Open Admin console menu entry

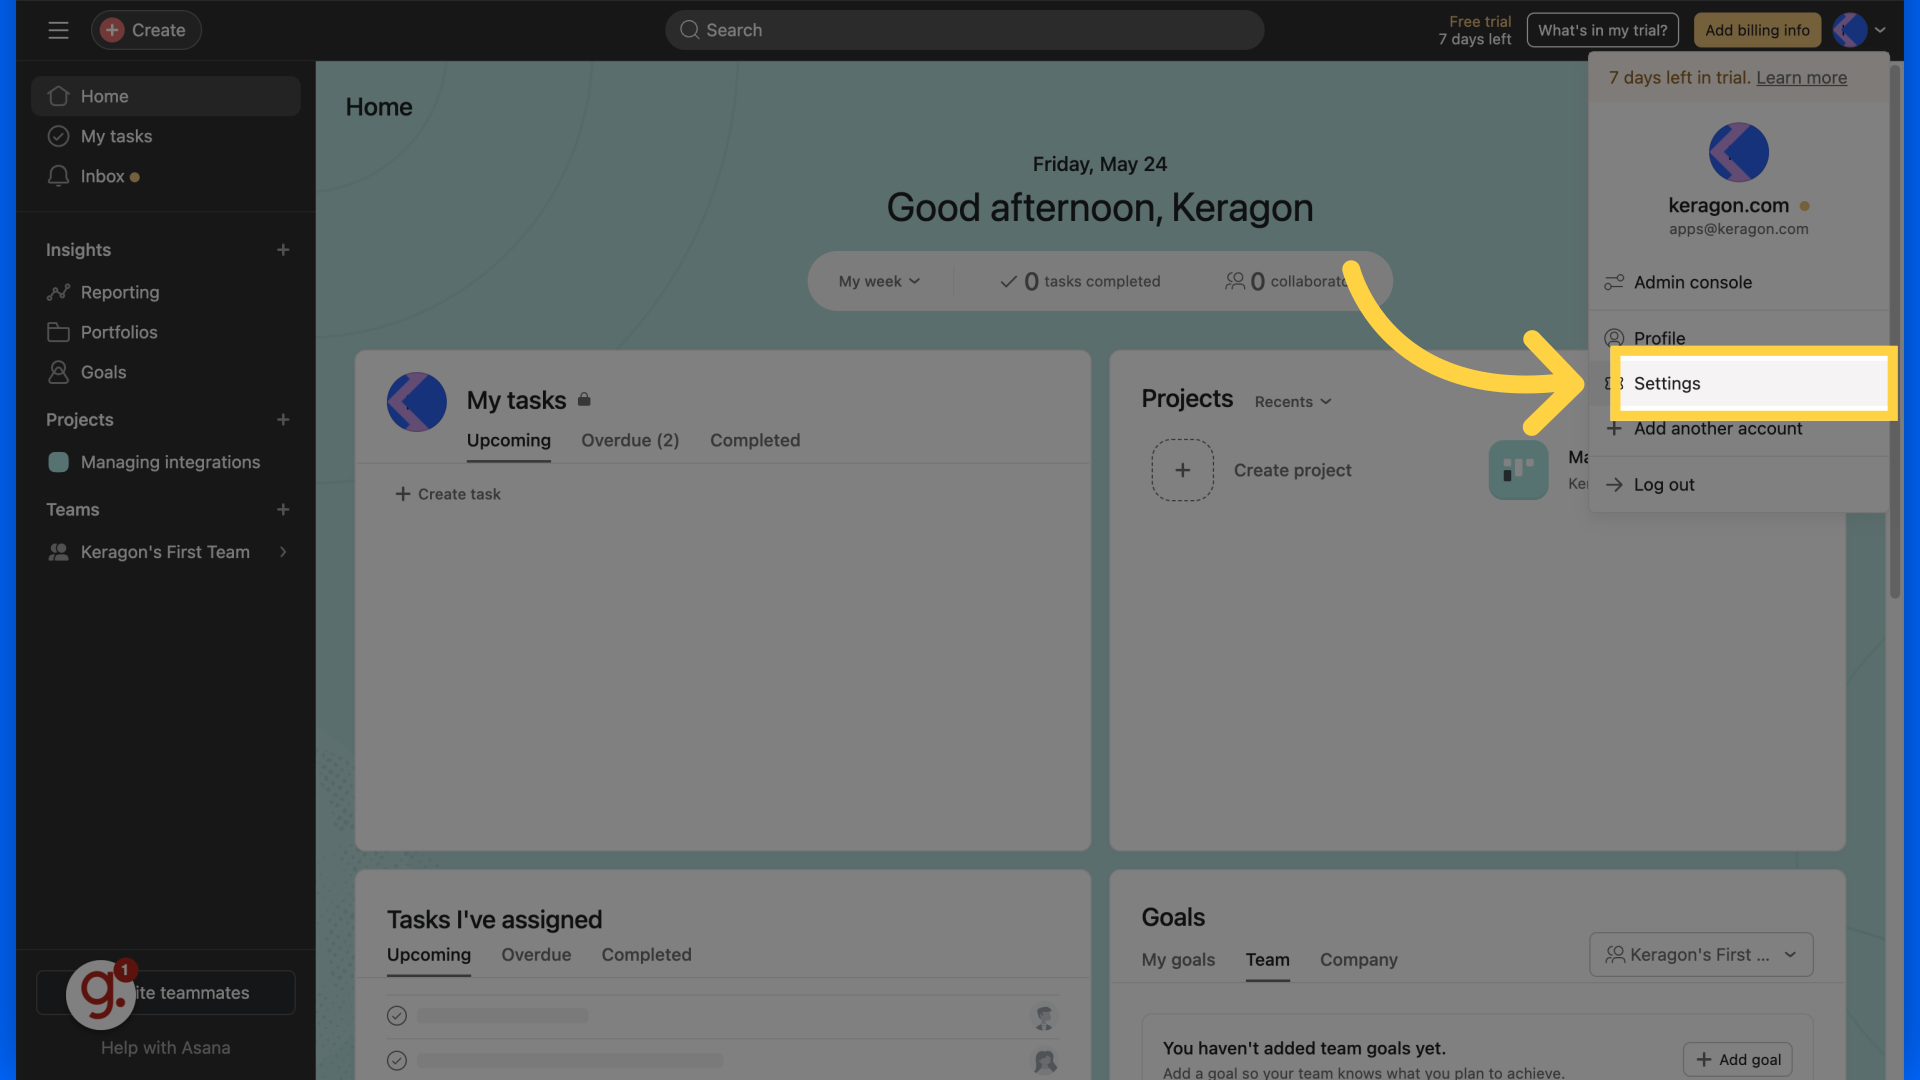coord(1738,282)
